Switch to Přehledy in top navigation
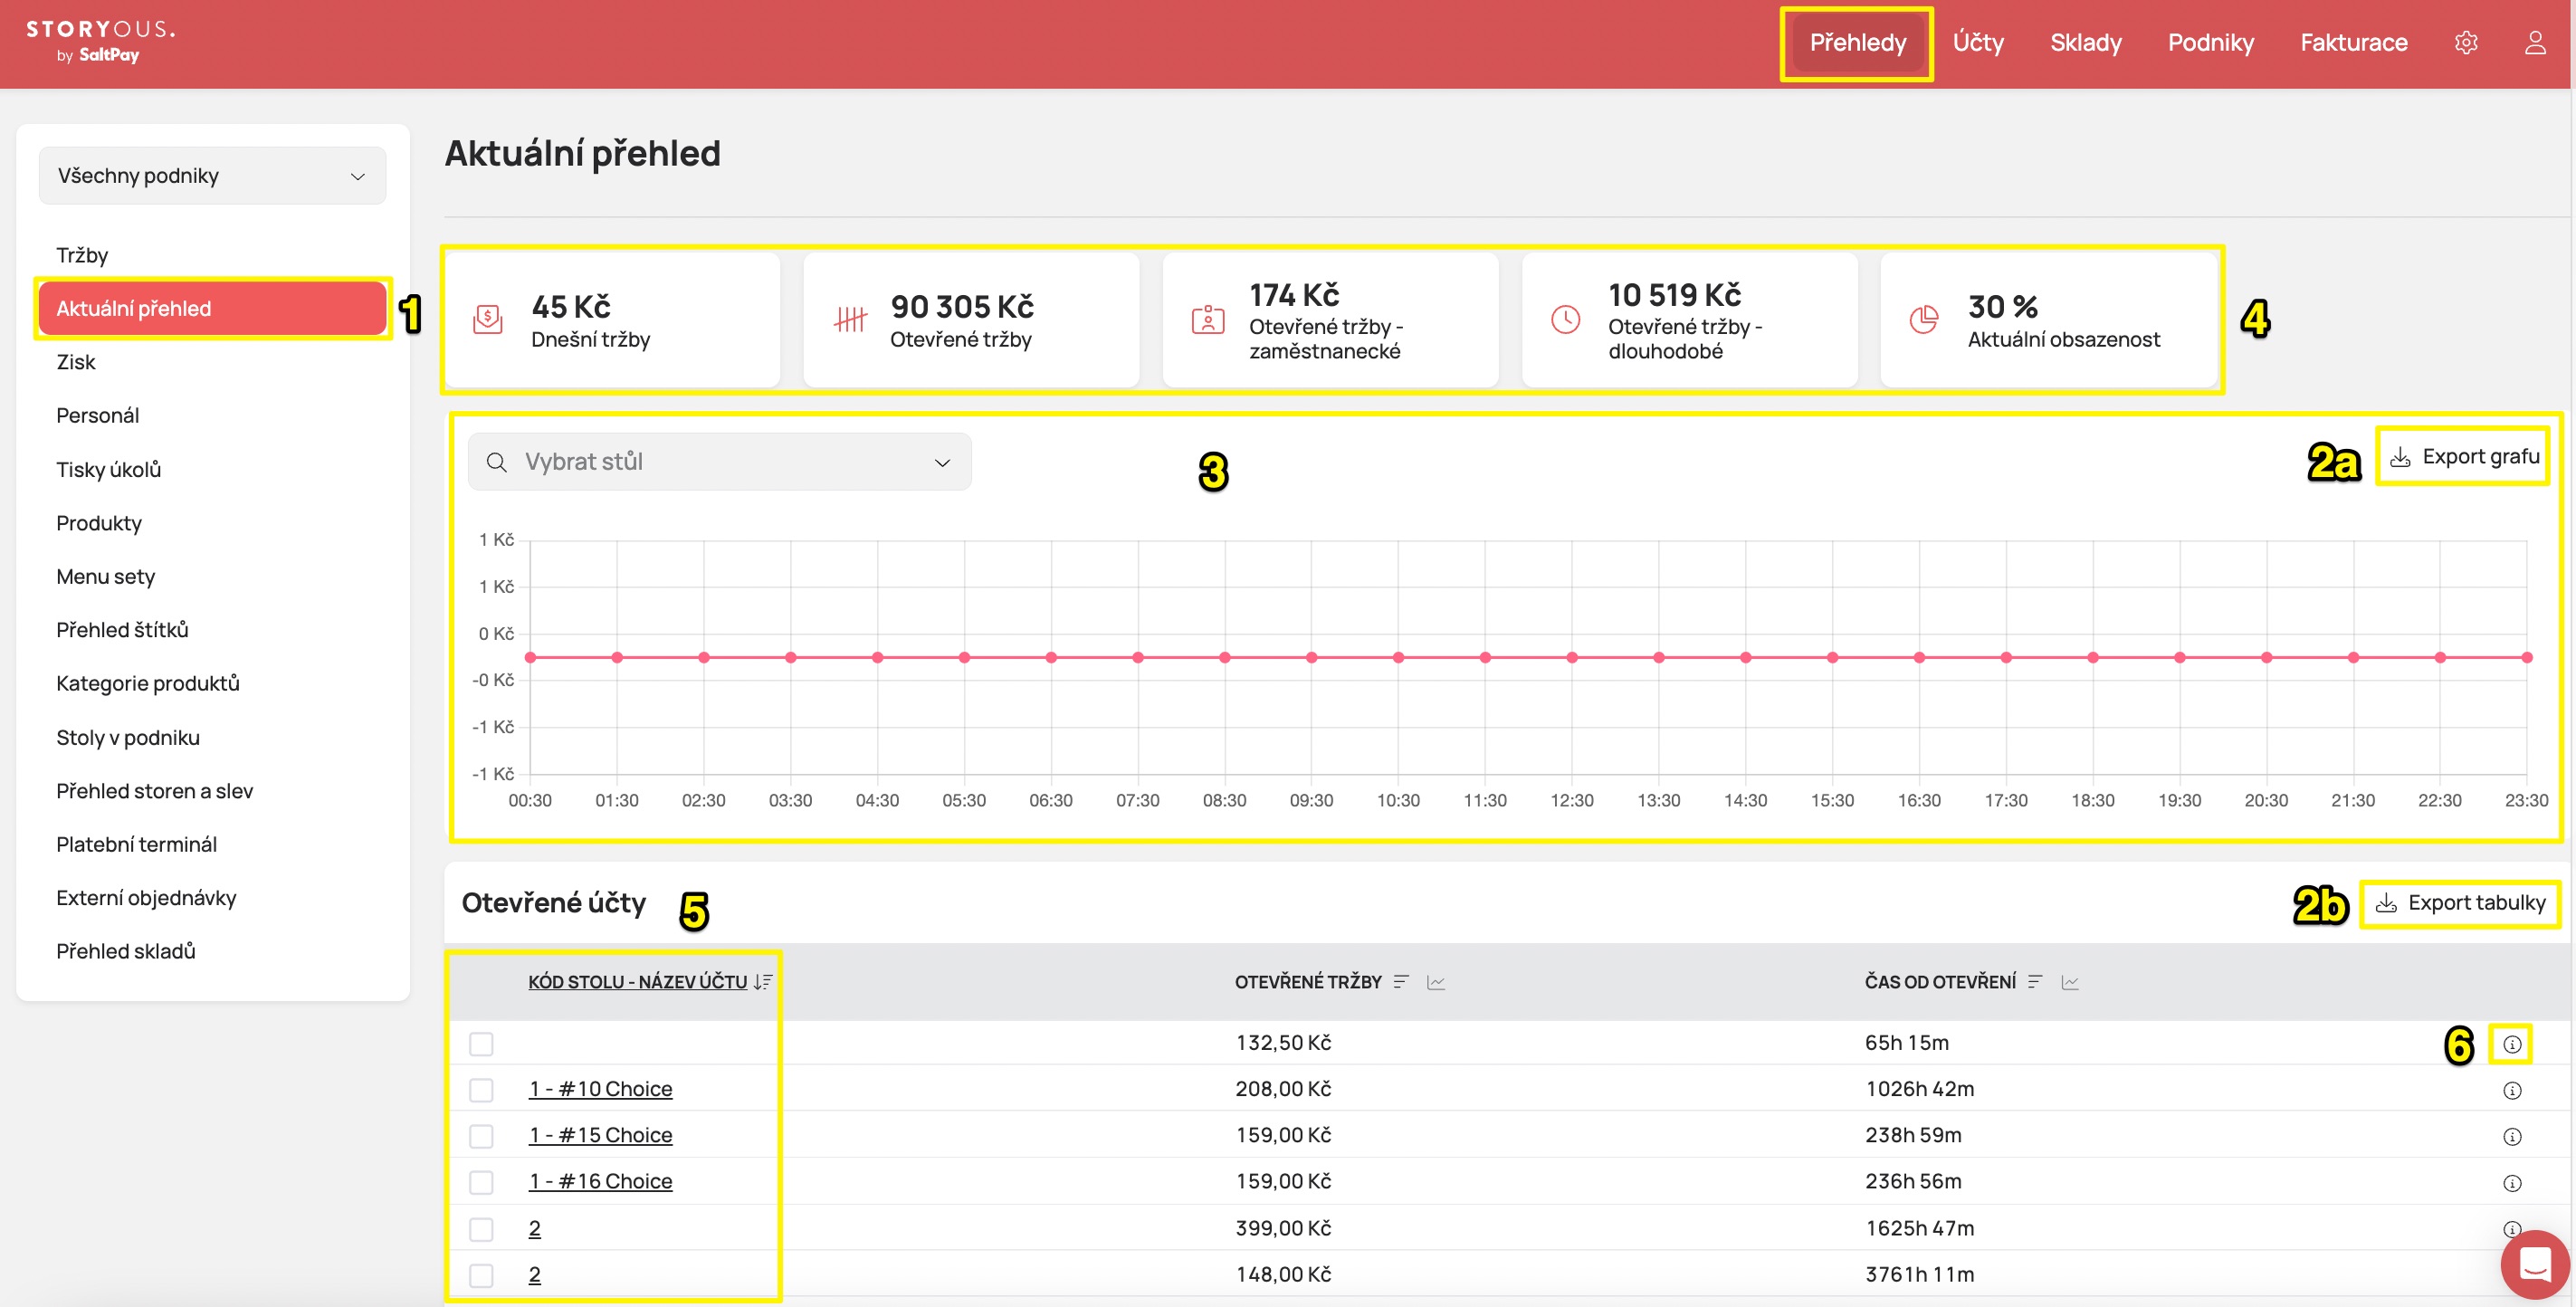This screenshot has width=2576, height=1307. pyautogui.click(x=1857, y=42)
